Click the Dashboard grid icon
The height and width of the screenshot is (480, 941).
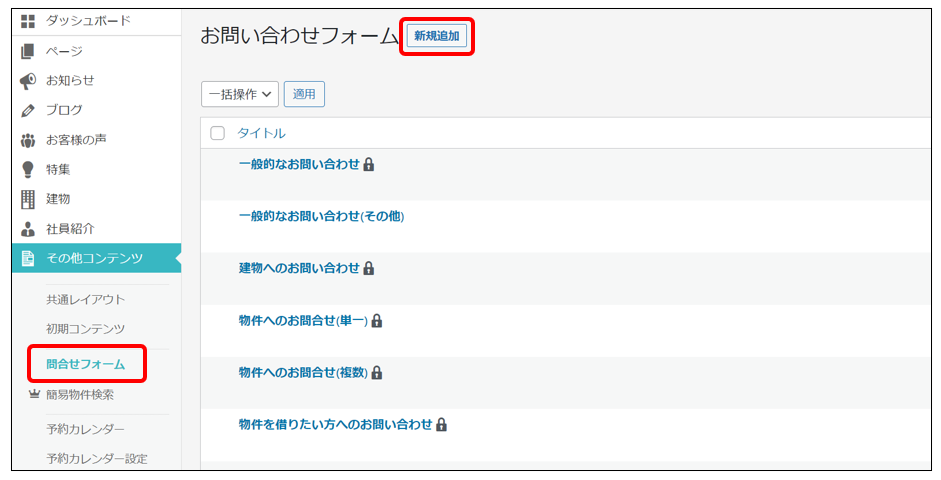coord(28,21)
